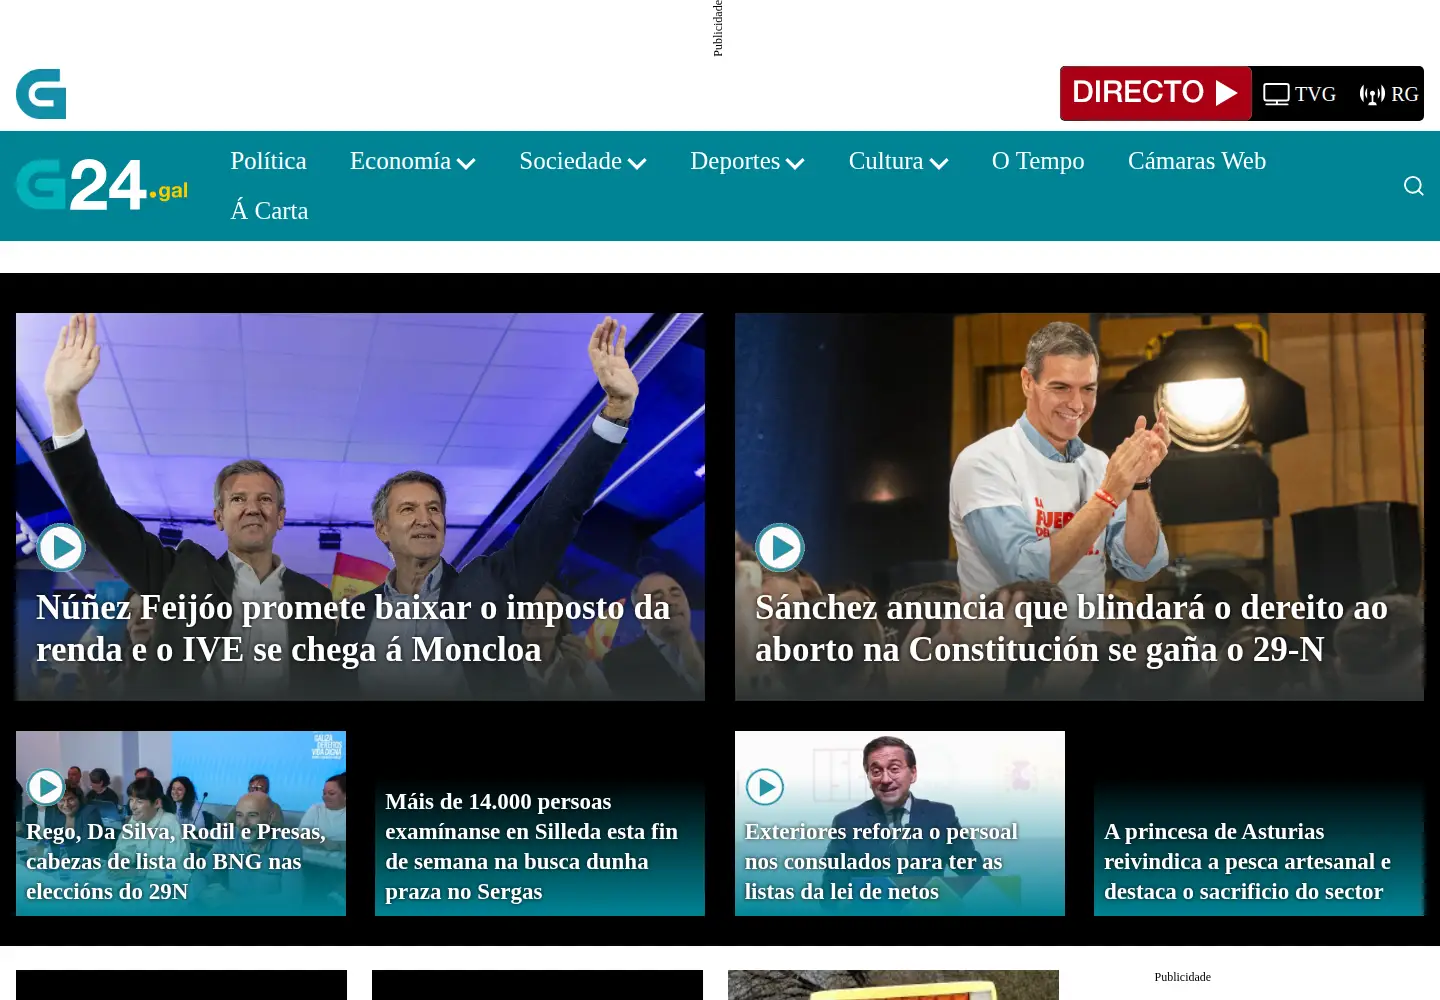Expand the Economía menu chevron

tap(466, 163)
